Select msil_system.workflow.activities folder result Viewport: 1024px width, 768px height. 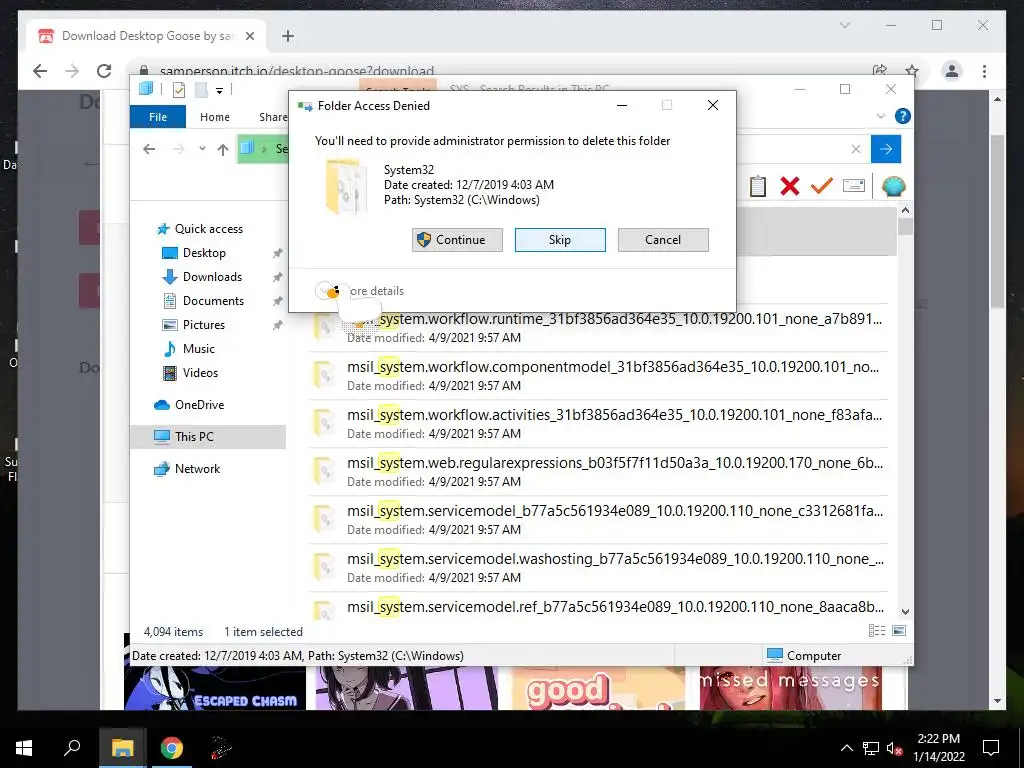(x=598, y=424)
